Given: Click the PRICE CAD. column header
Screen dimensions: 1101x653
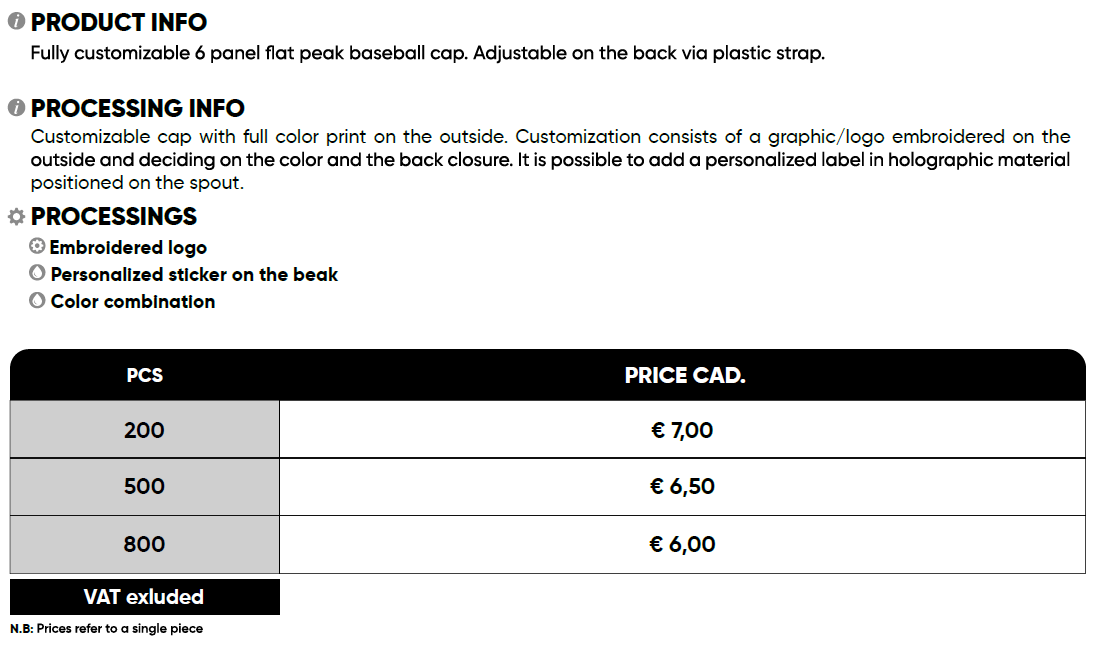Looking at the screenshot, I should [x=684, y=376].
